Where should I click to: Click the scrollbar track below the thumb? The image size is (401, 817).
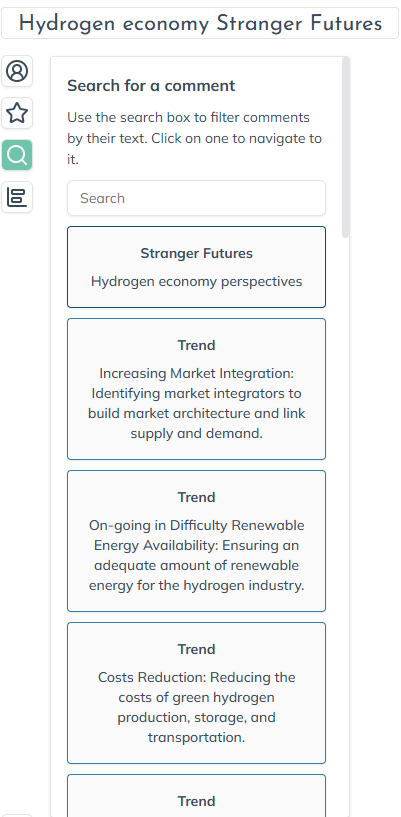345,521
